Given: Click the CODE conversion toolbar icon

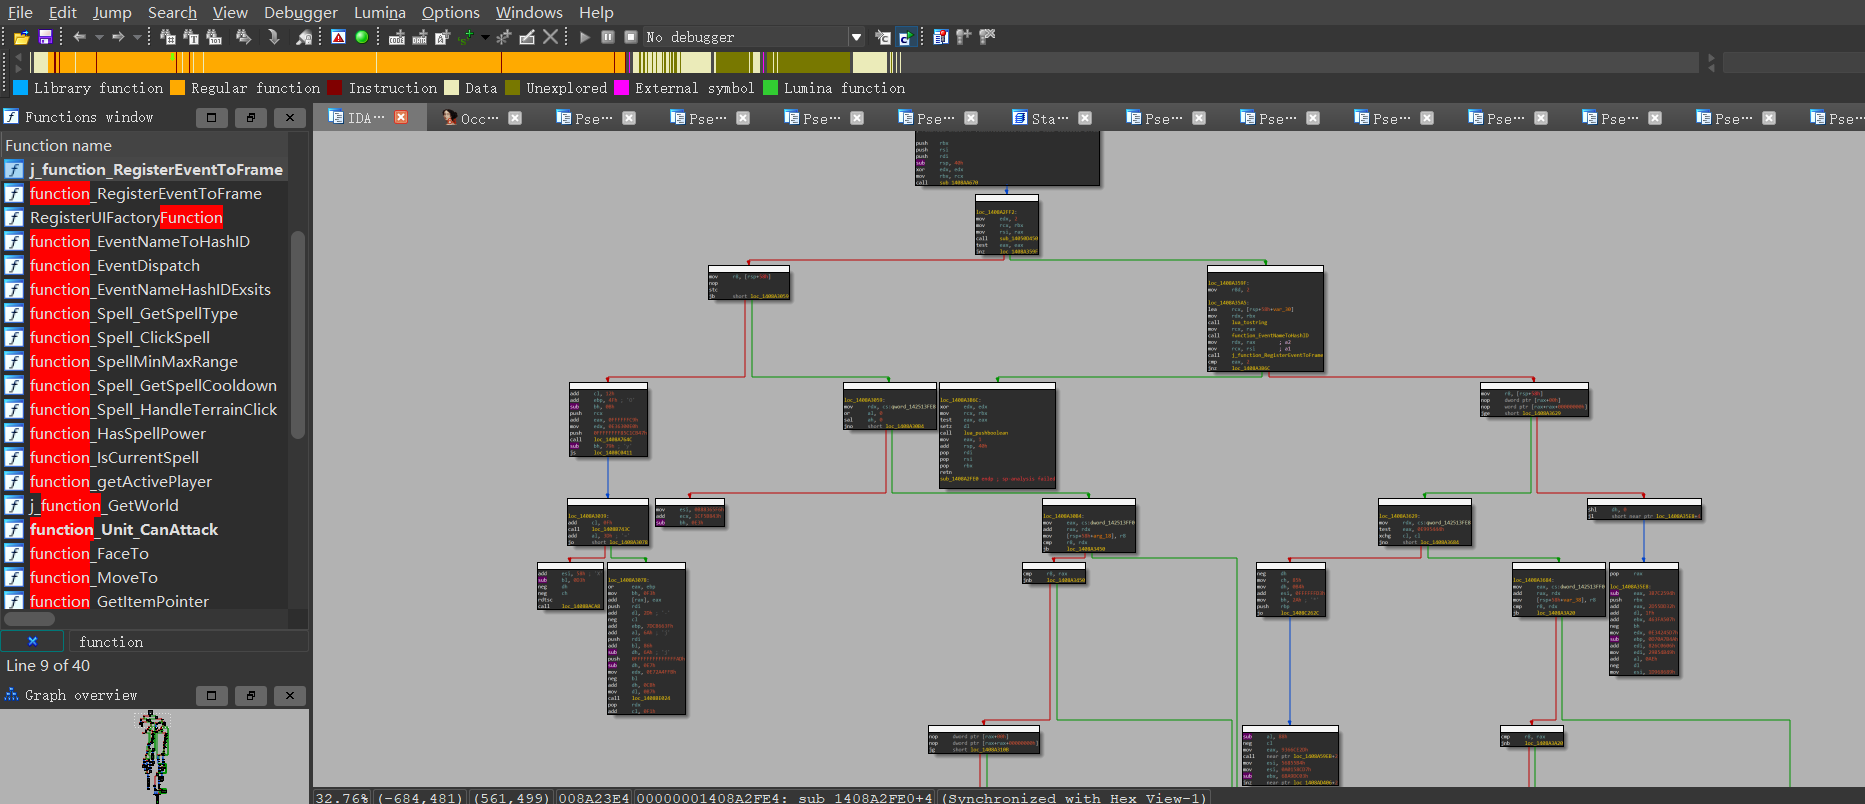Looking at the screenshot, I should (x=397, y=37).
